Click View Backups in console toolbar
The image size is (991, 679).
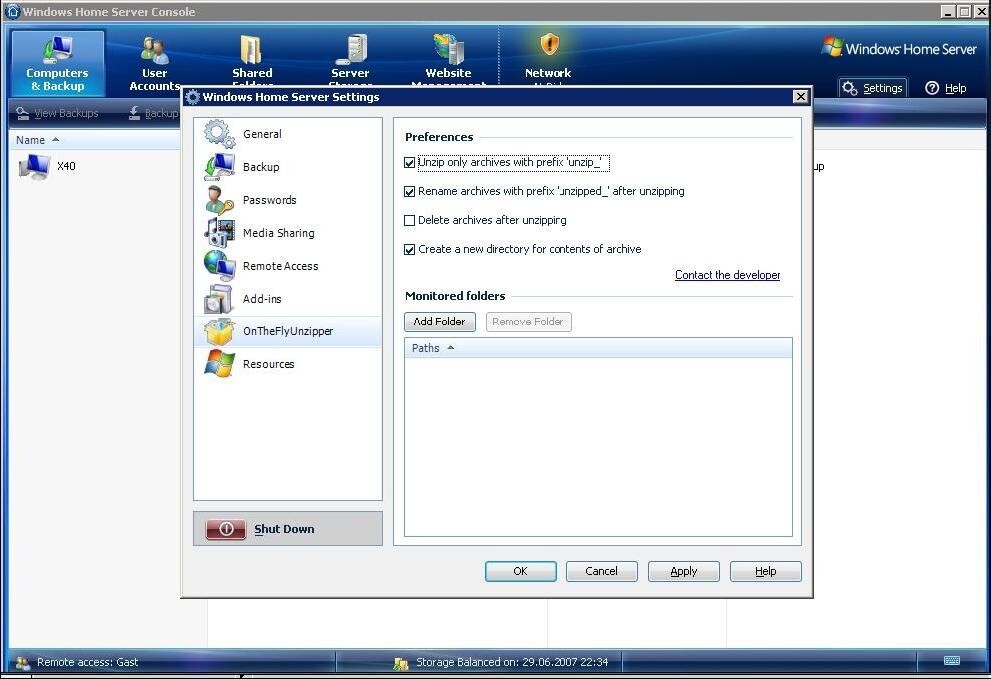point(57,113)
